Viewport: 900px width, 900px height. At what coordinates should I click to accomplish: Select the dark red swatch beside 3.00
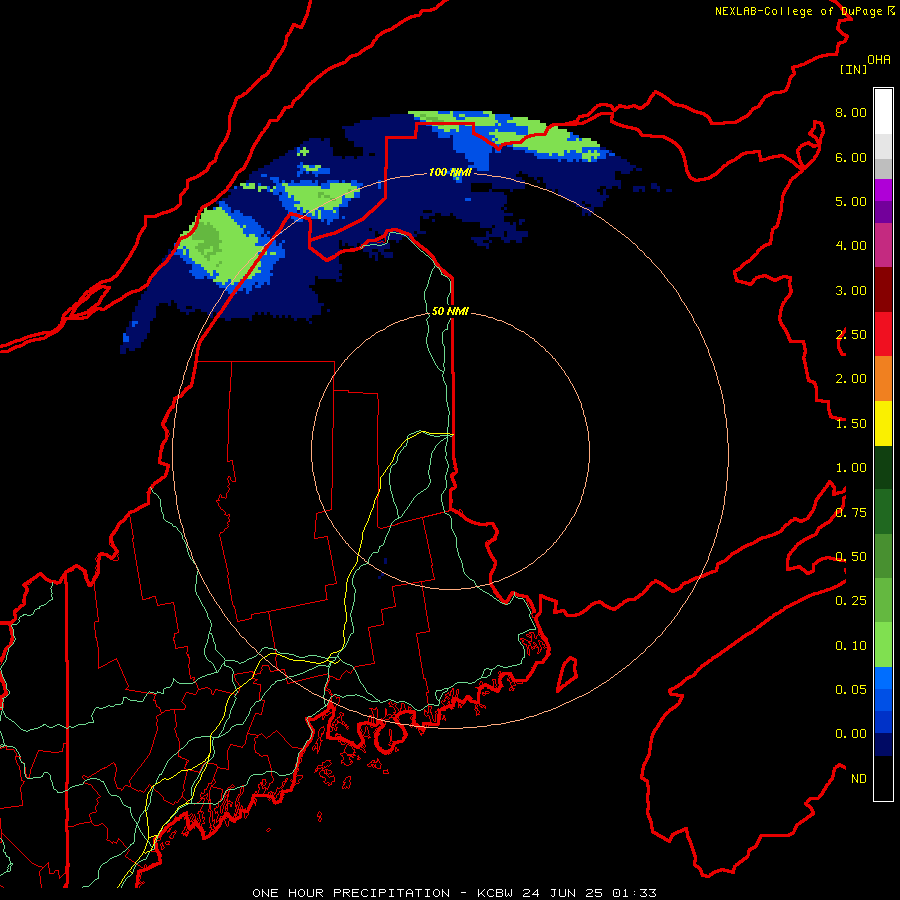[x=883, y=290]
